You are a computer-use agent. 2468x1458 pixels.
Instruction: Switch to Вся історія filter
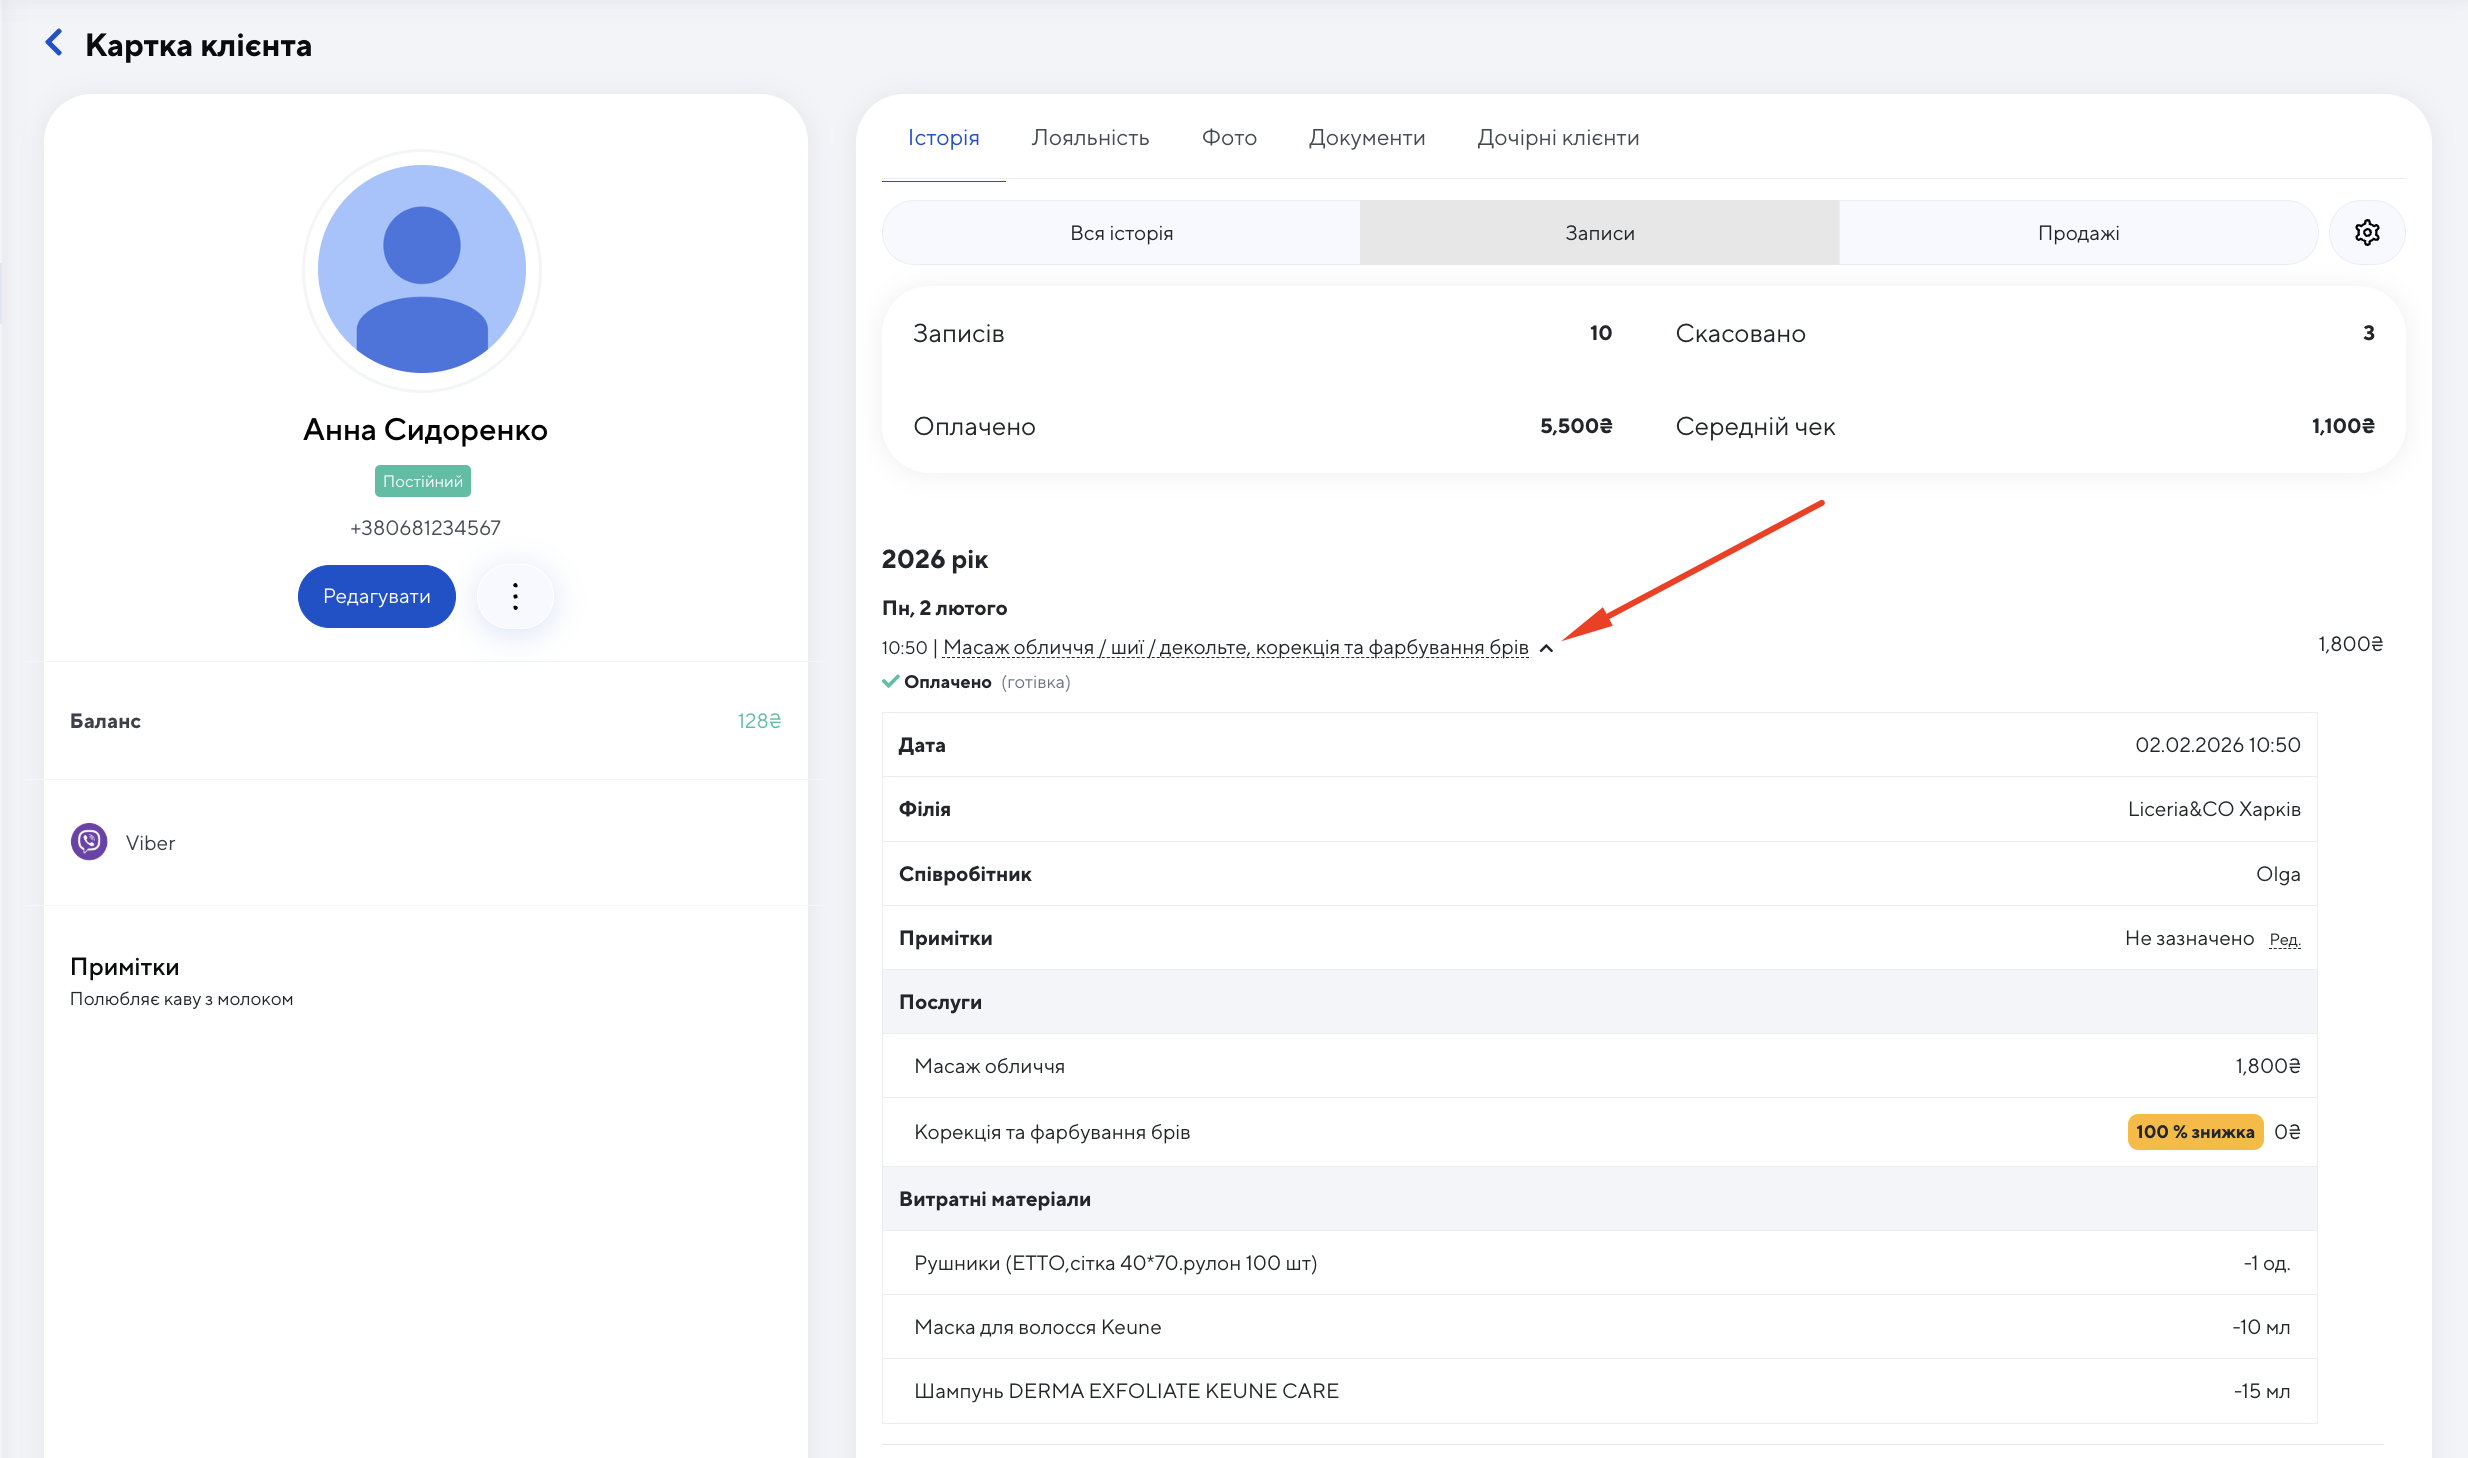pos(1121,233)
